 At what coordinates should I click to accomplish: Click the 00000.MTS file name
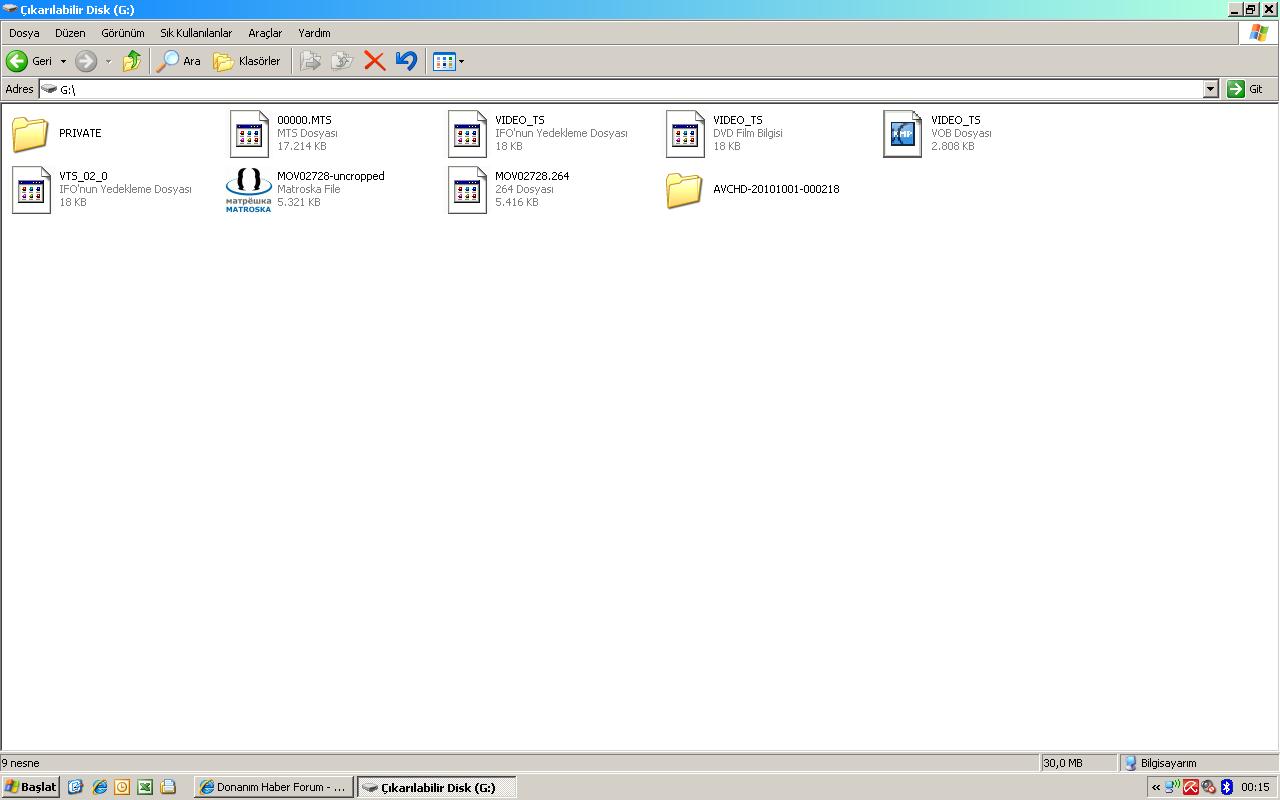(304, 120)
